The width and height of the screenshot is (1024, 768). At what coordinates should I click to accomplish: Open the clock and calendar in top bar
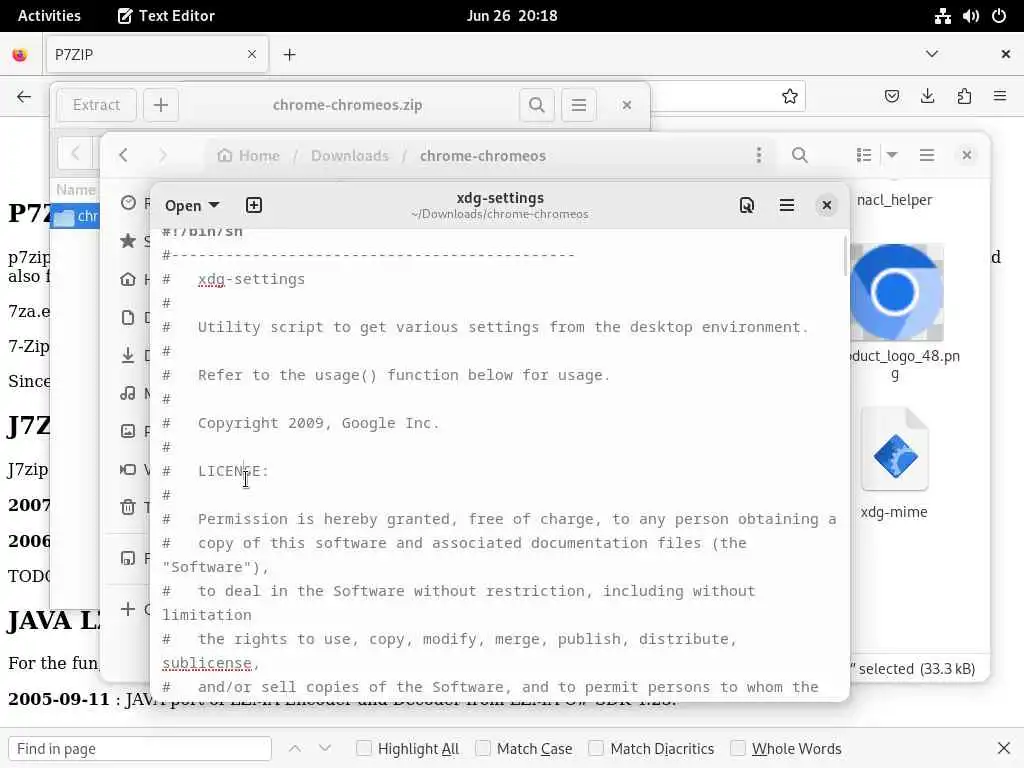click(x=512, y=16)
